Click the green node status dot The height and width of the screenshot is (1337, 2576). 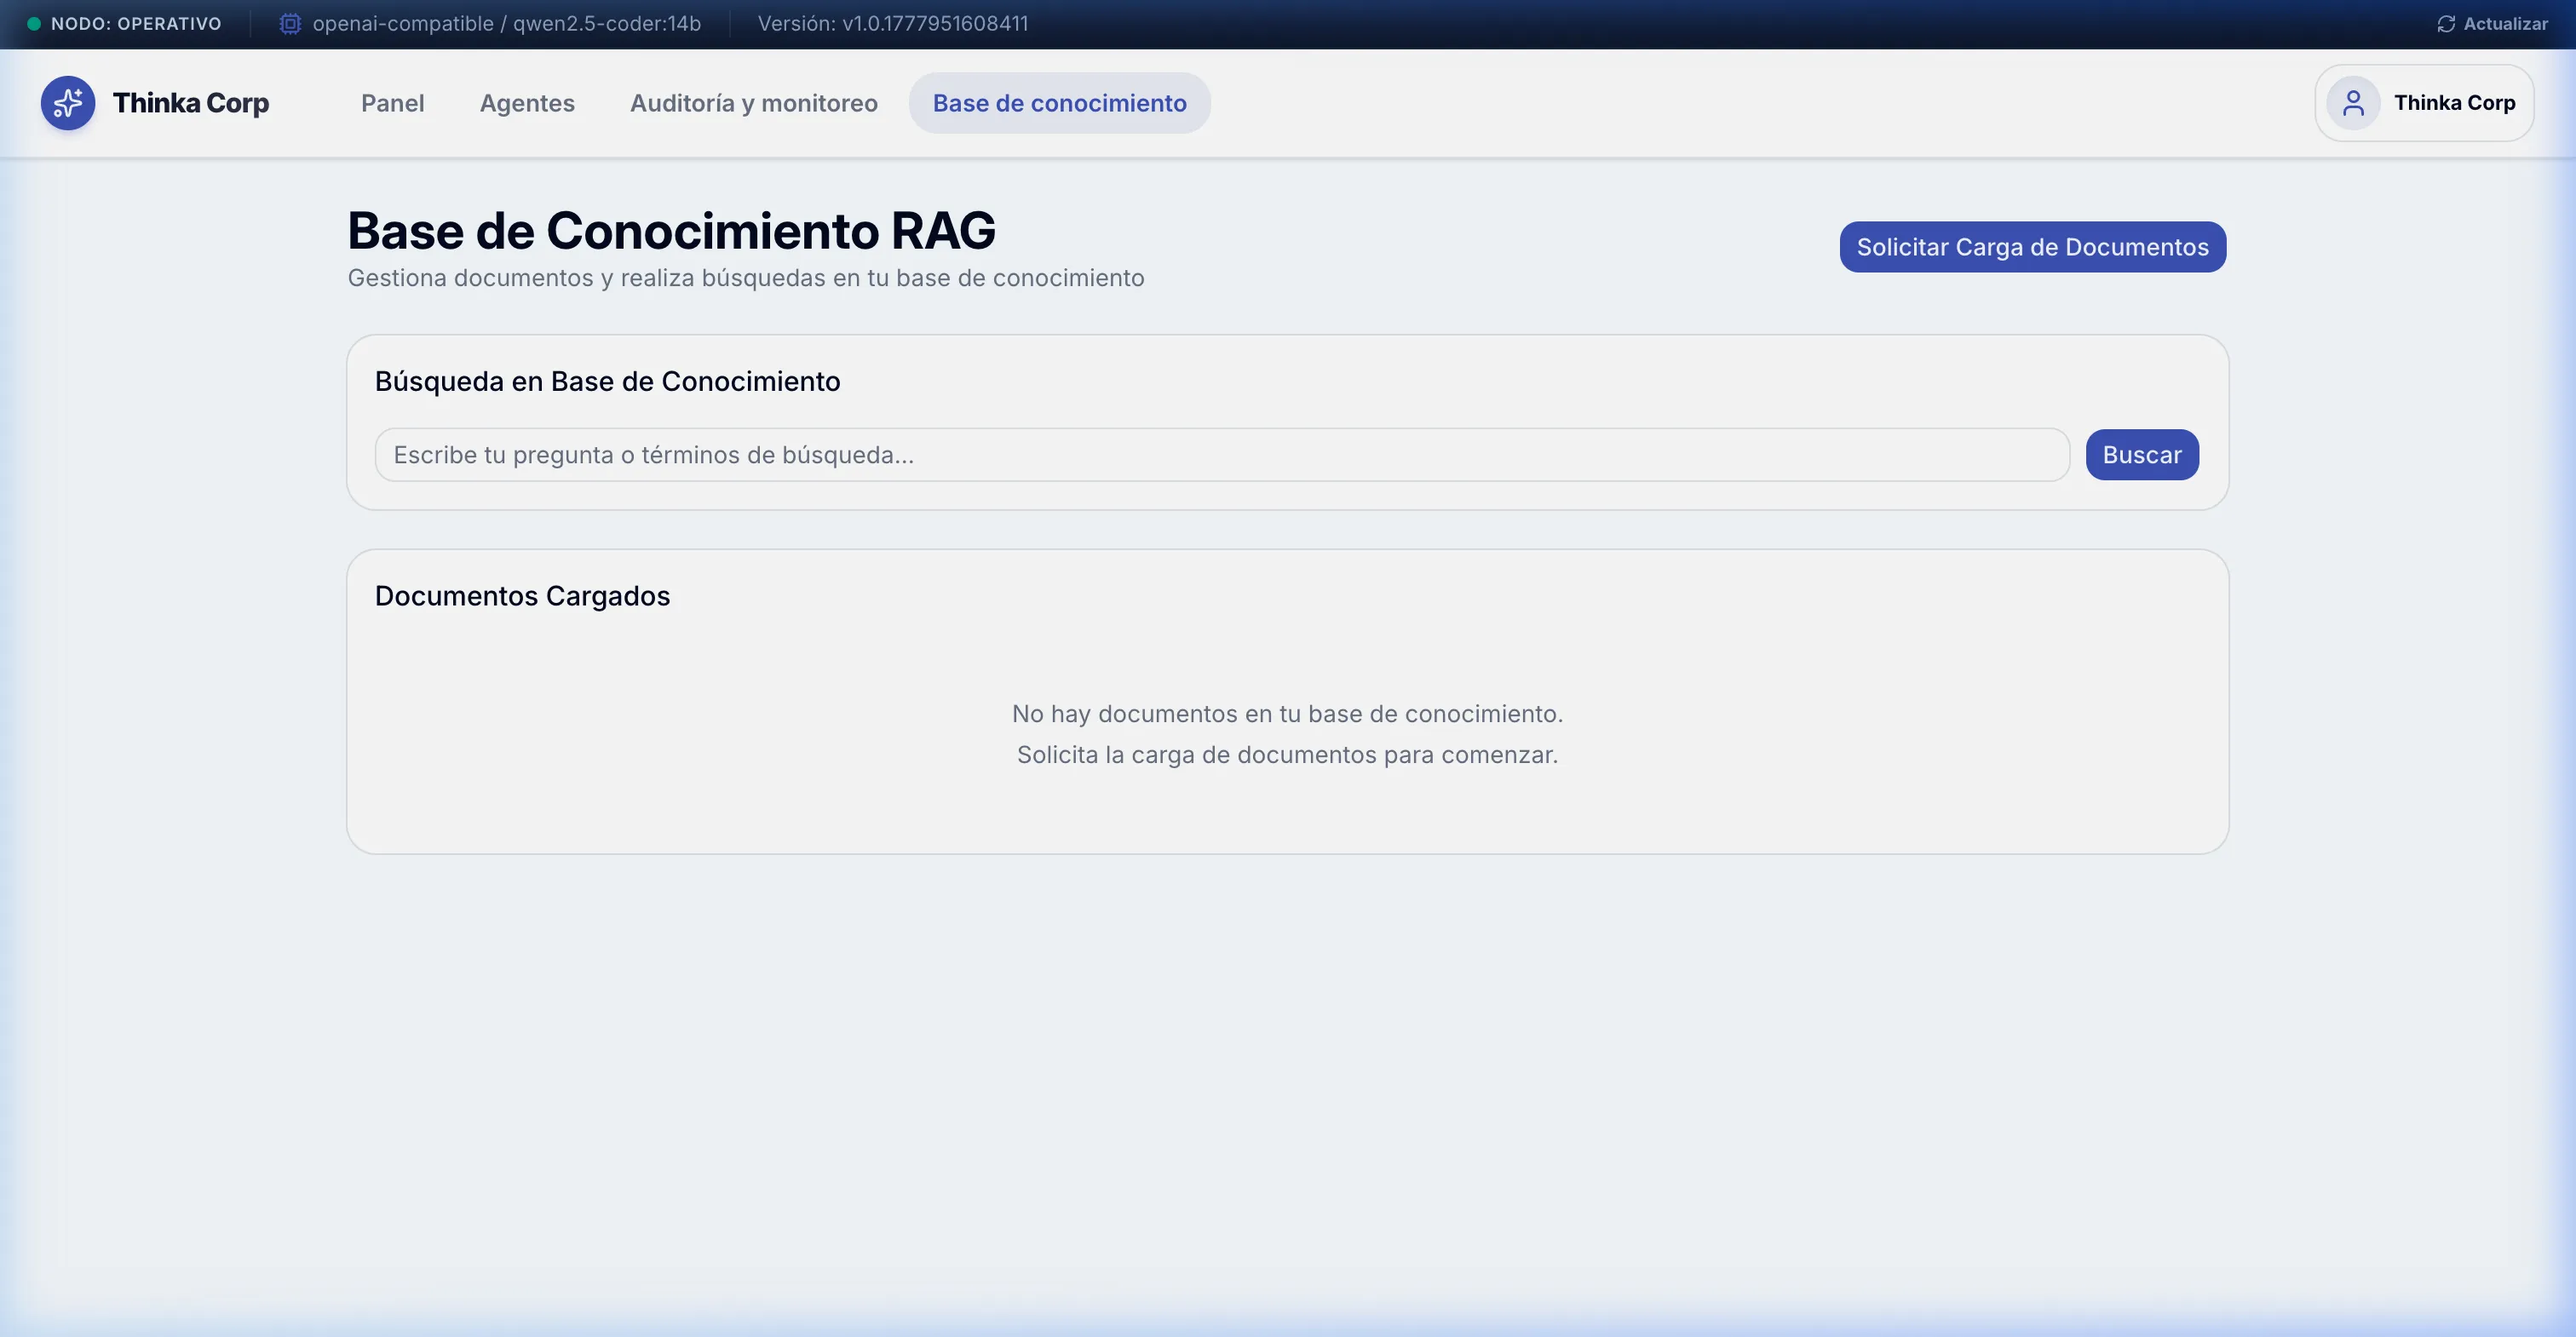click(x=34, y=24)
